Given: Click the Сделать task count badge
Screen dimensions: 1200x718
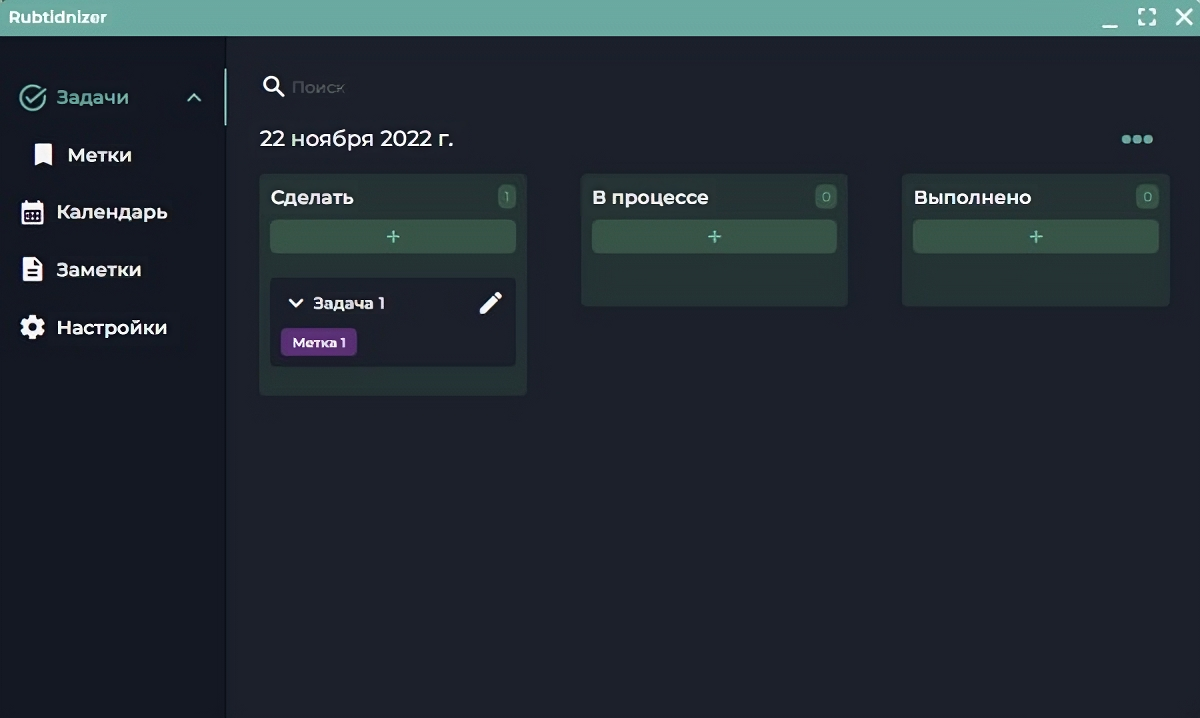Looking at the screenshot, I should pos(506,197).
